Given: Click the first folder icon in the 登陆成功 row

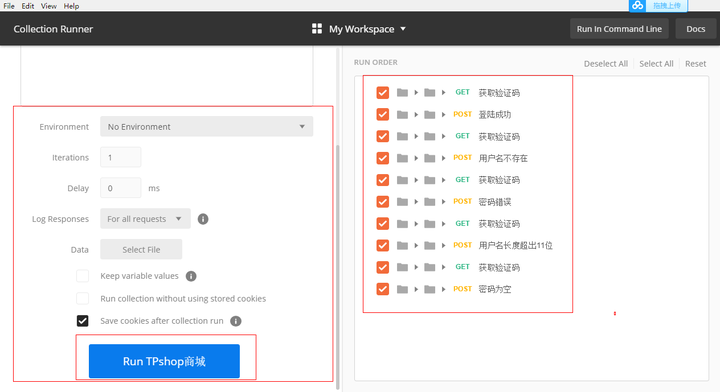Looking at the screenshot, I should coord(402,114).
